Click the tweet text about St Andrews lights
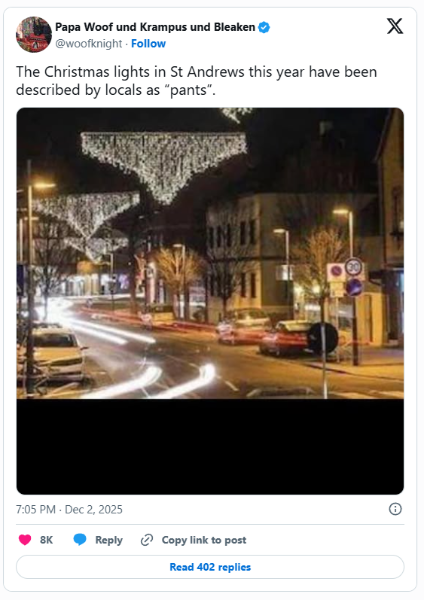The width and height of the screenshot is (424, 600). (x=196, y=81)
